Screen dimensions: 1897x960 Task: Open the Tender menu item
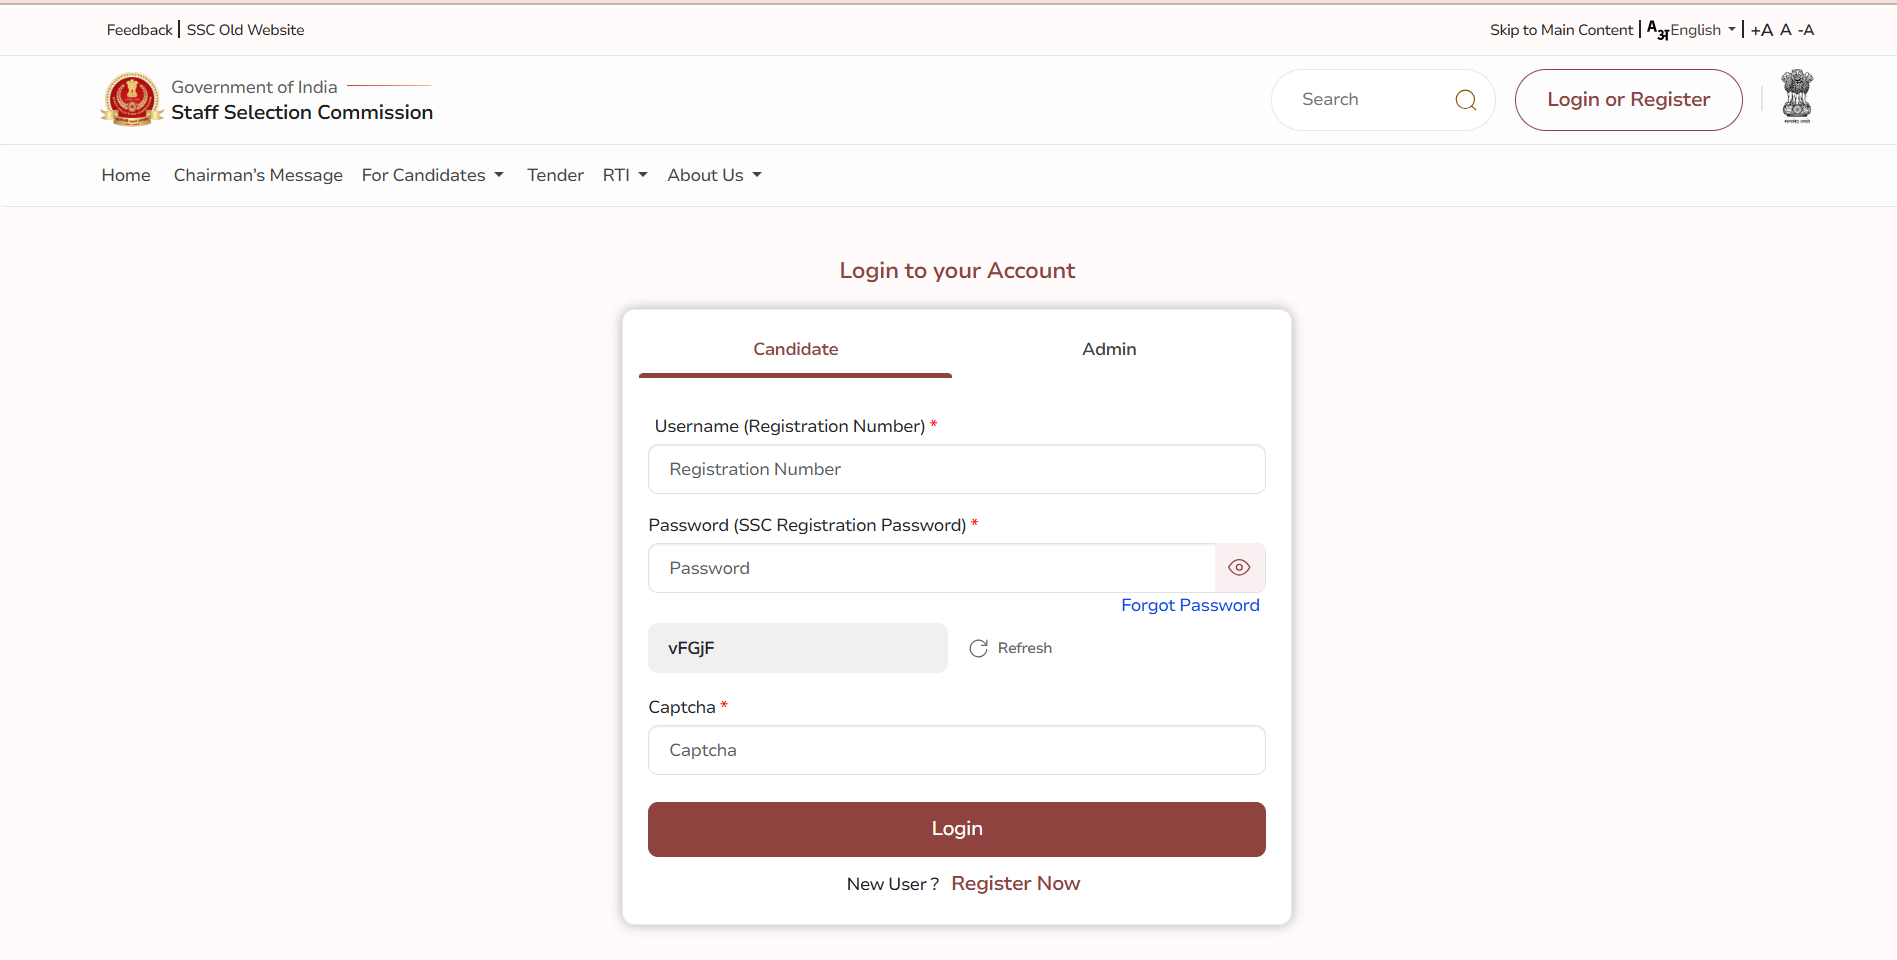pyautogui.click(x=555, y=175)
